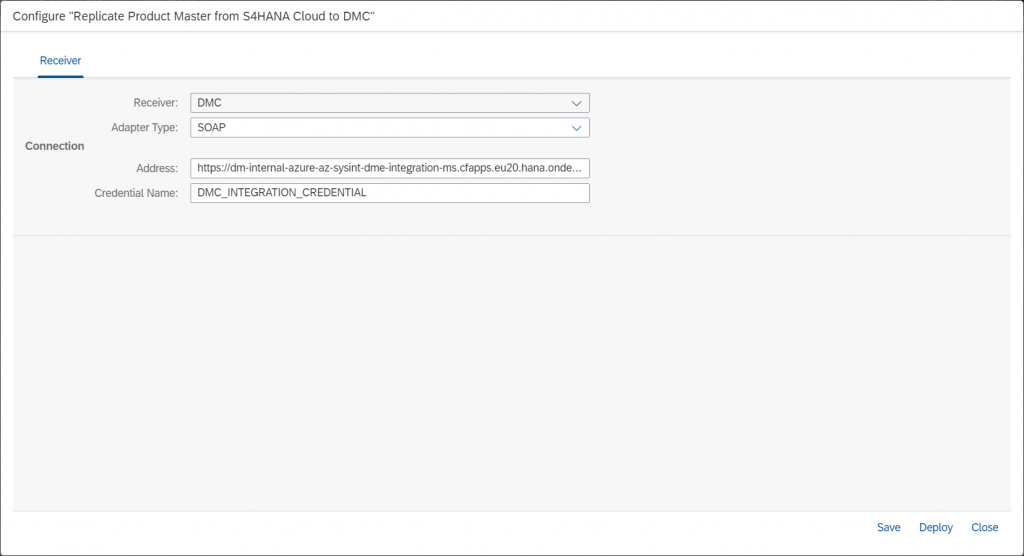Click the "Adapter Type:" field label
The width and height of the screenshot is (1024, 556).
(144, 127)
